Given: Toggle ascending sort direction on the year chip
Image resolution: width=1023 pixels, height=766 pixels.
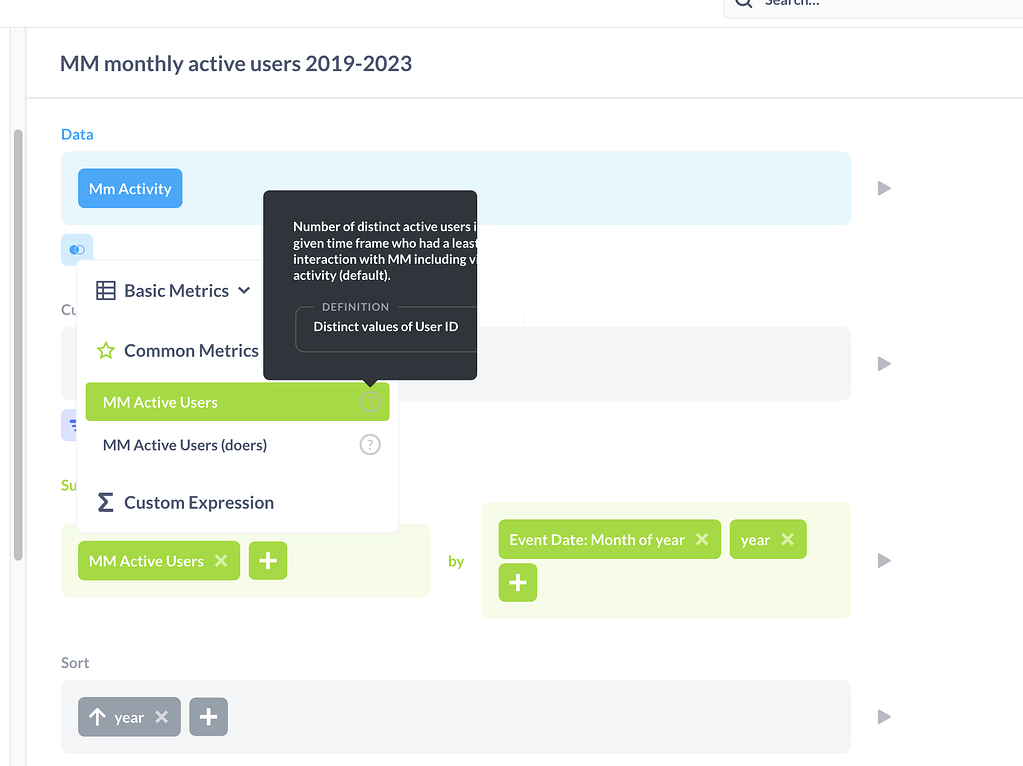Looking at the screenshot, I should (x=98, y=716).
